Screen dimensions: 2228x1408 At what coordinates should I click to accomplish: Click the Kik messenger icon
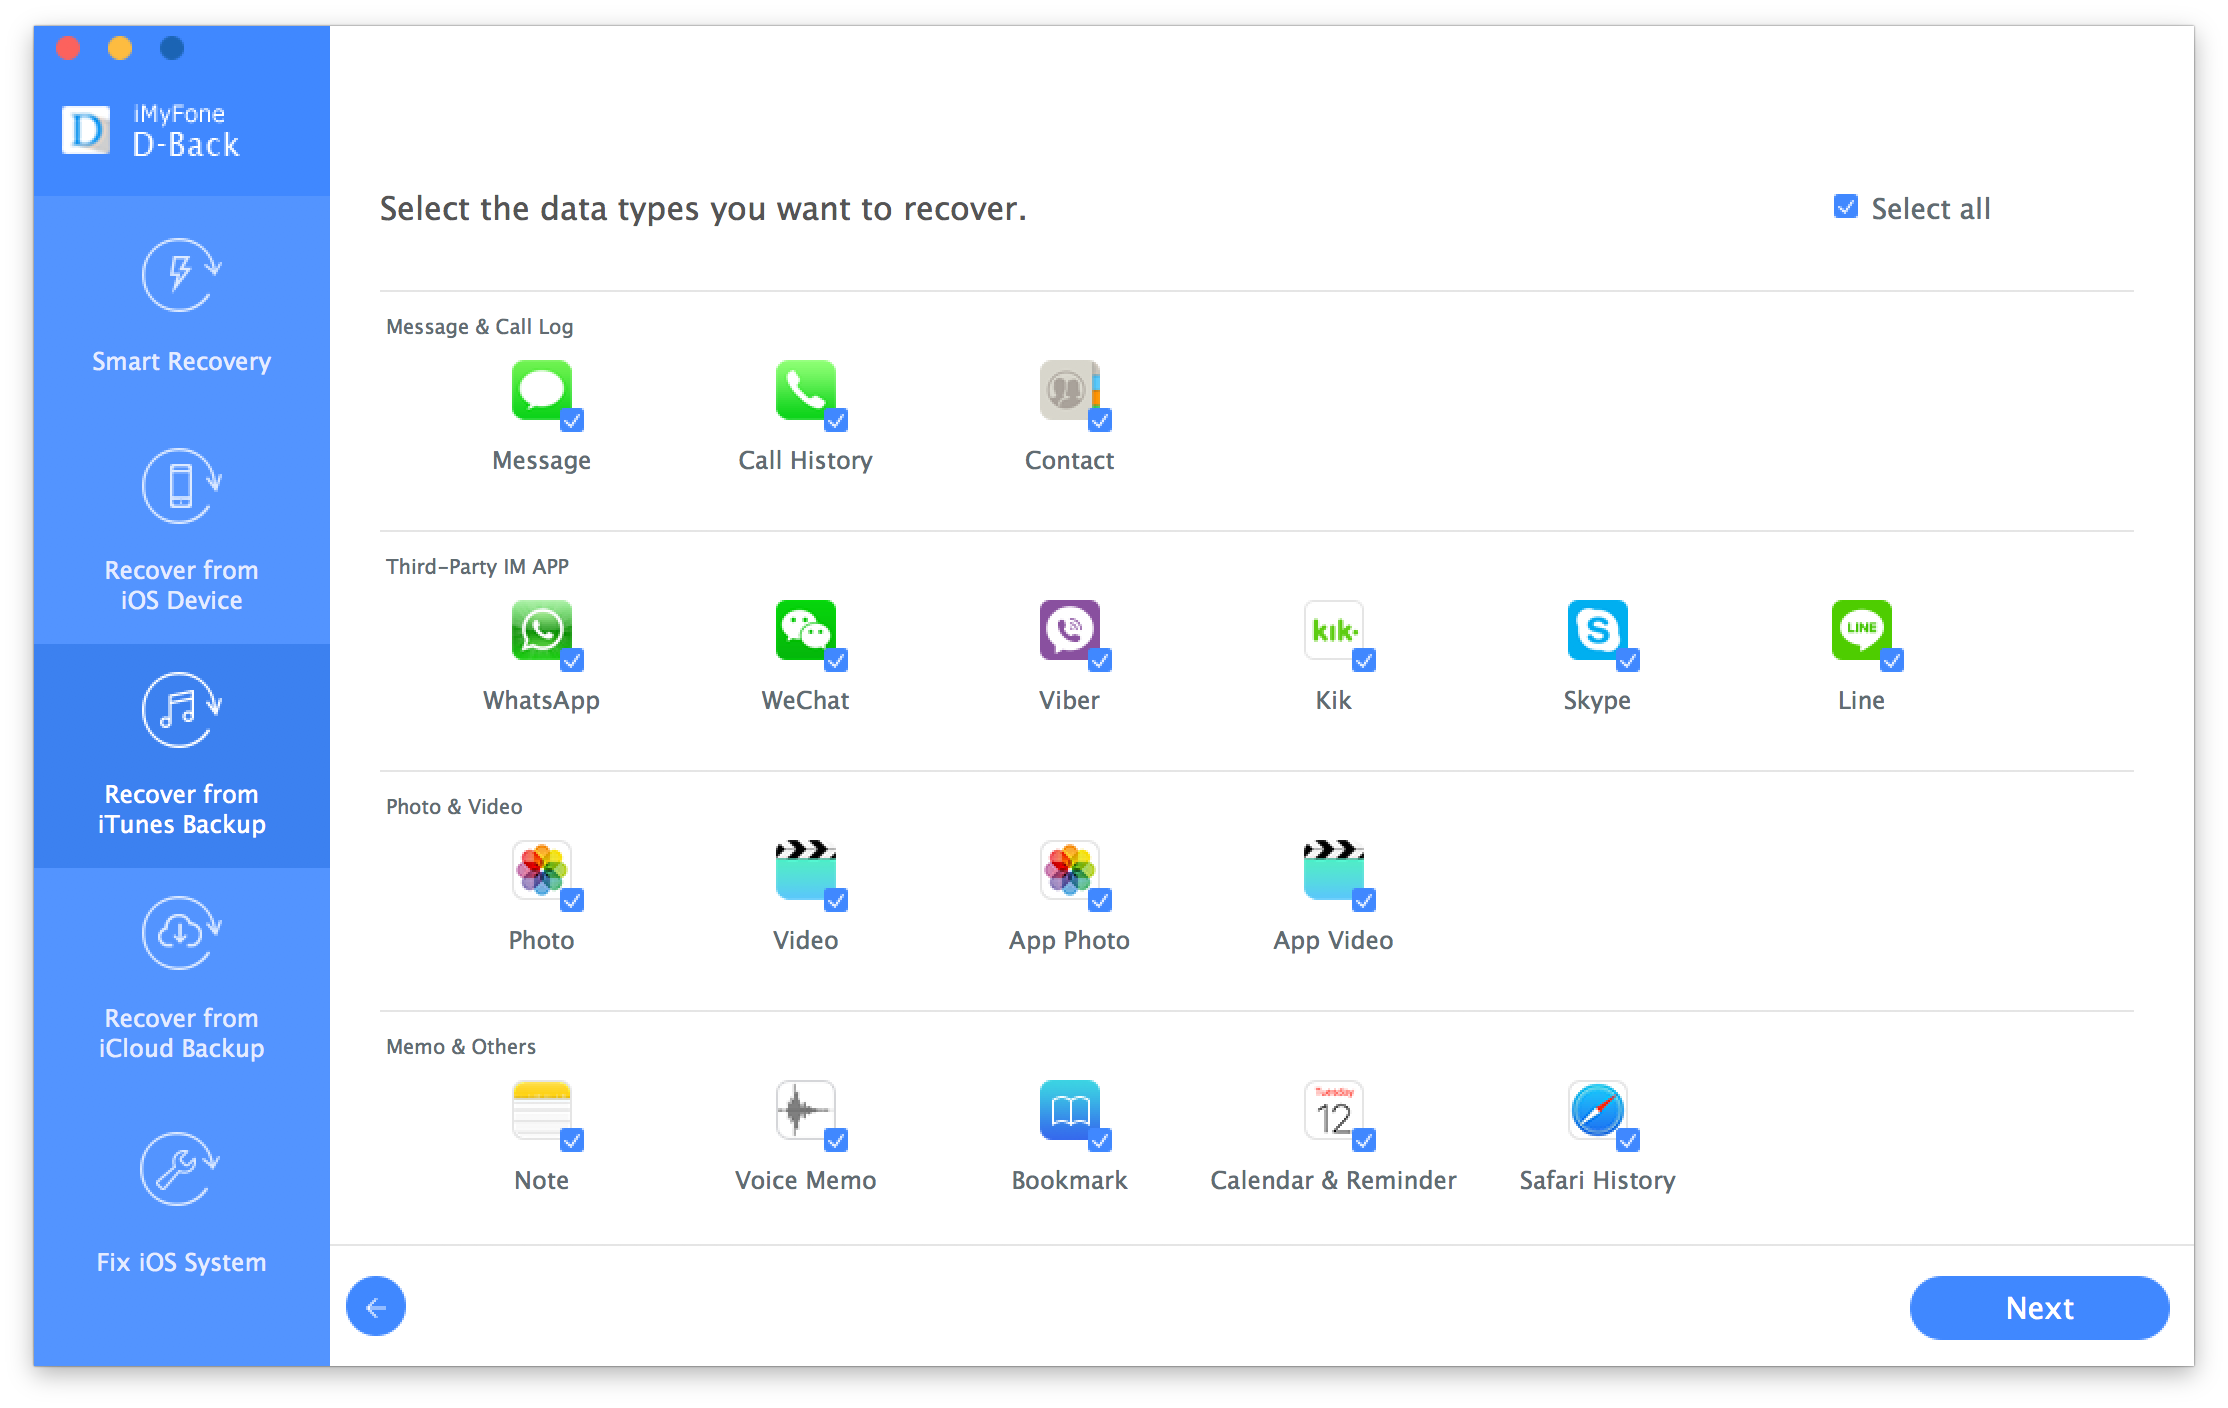[1333, 630]
